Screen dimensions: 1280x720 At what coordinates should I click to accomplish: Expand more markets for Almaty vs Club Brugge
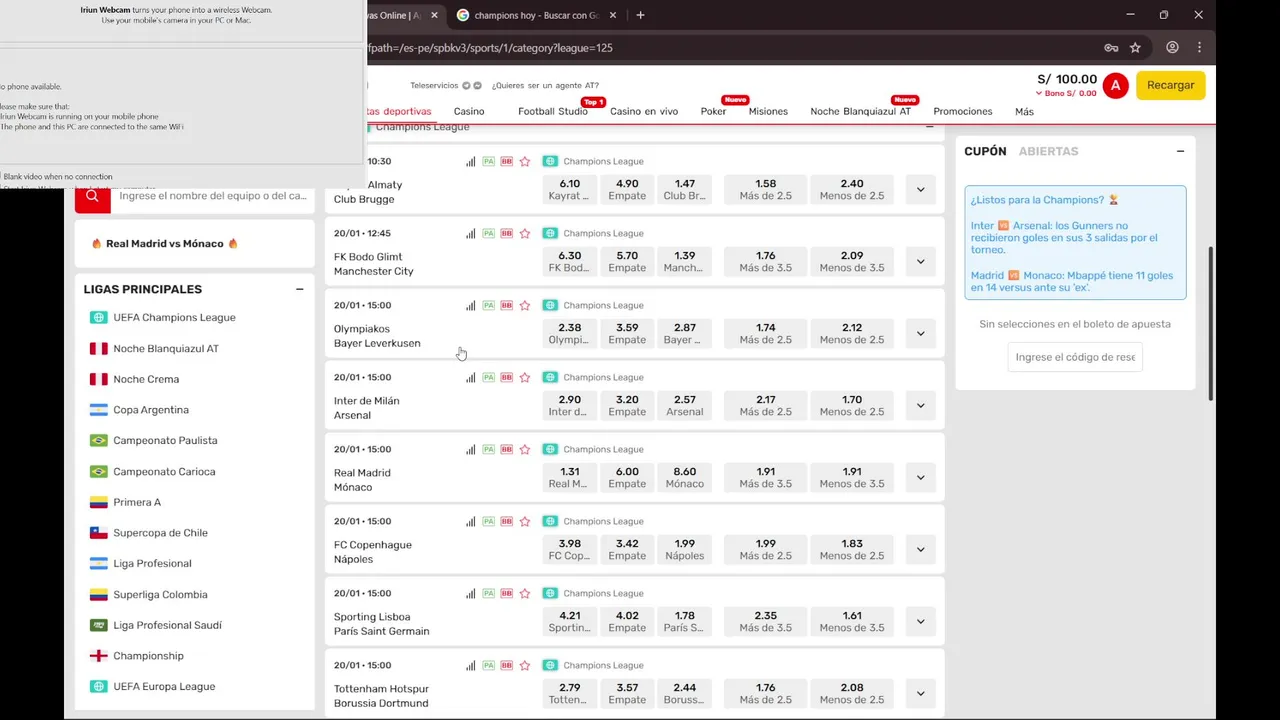[x=921, y=189]
